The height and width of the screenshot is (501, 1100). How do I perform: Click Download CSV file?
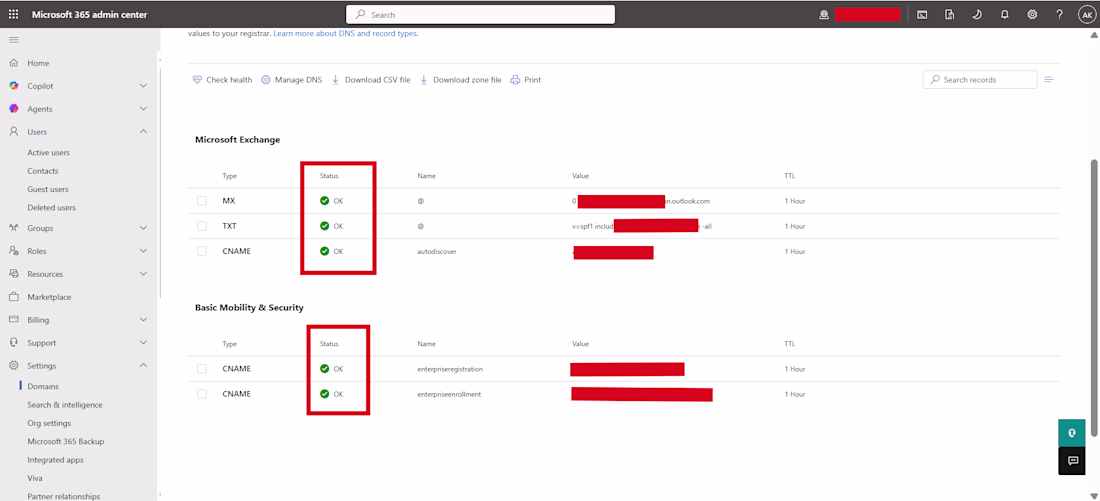(x=371, y=80)
